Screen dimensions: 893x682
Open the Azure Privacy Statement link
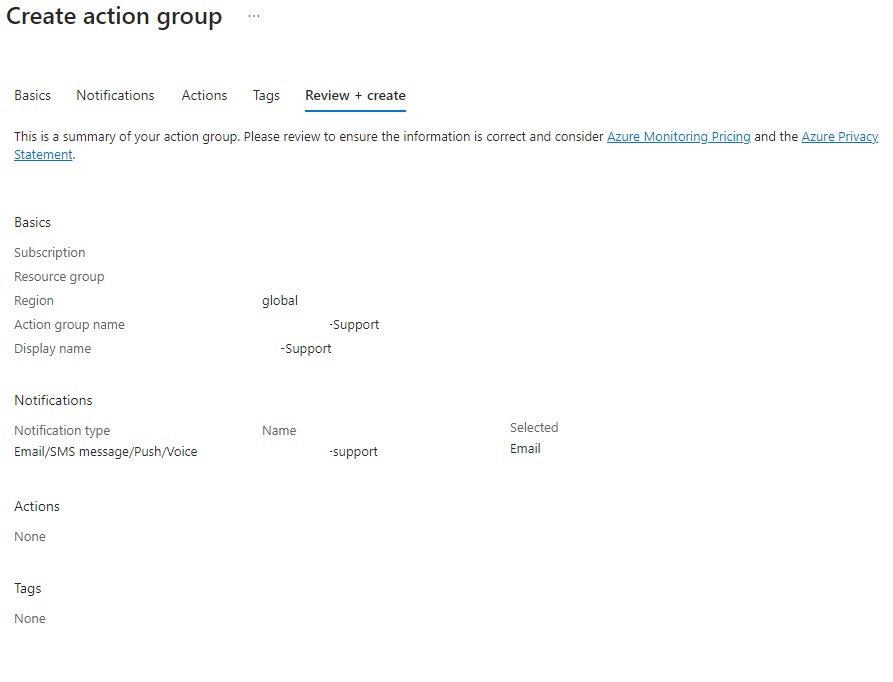[x=839, y=137]
